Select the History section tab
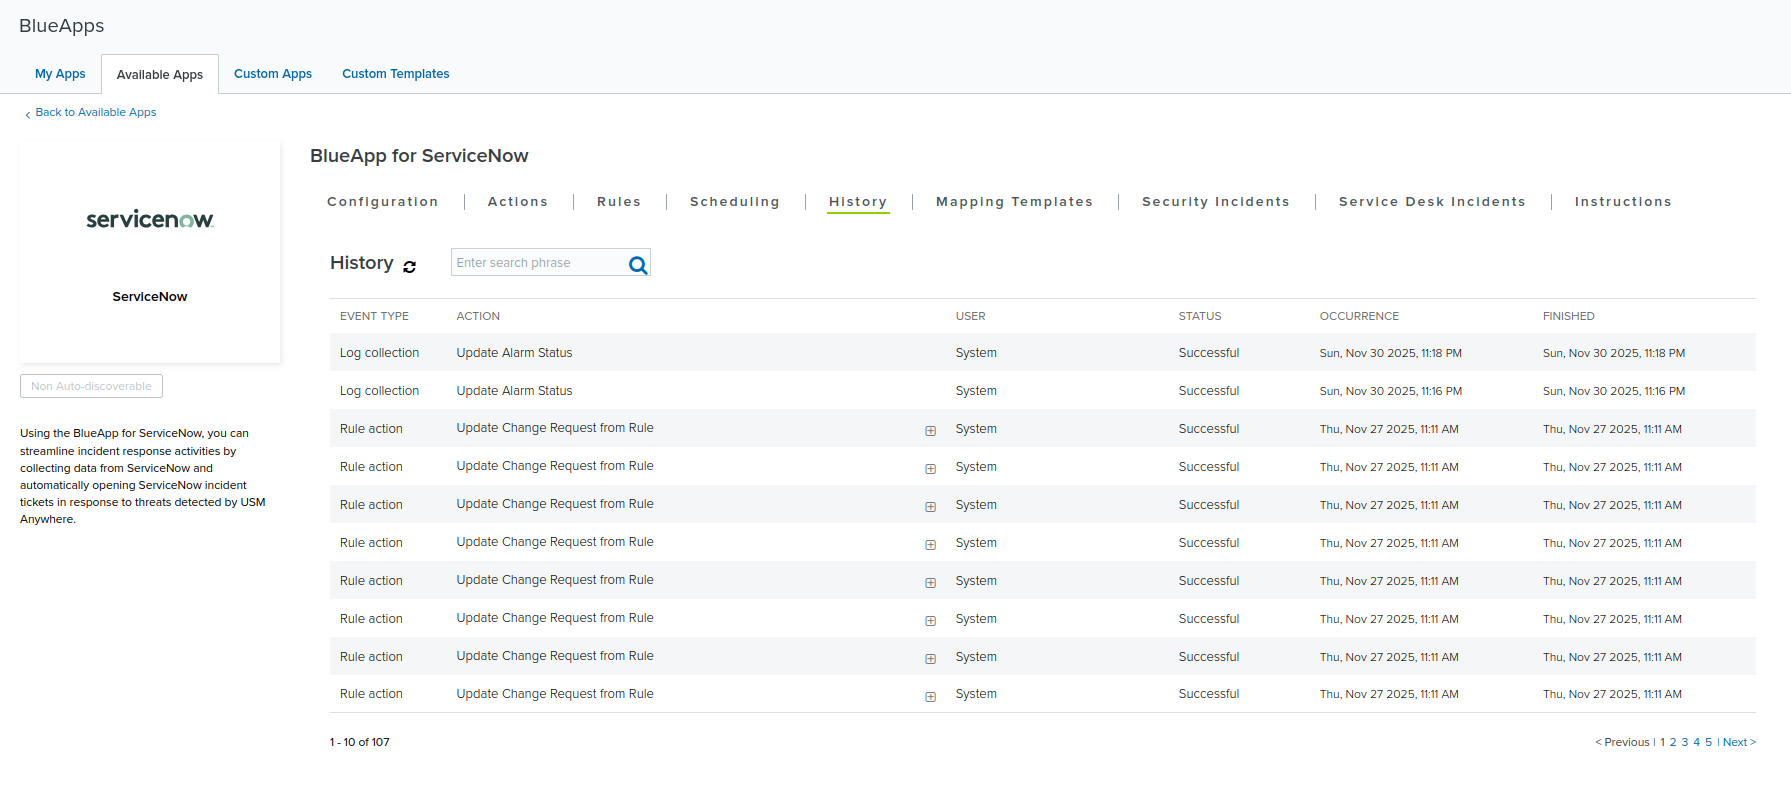 click(x=858, y=202)
